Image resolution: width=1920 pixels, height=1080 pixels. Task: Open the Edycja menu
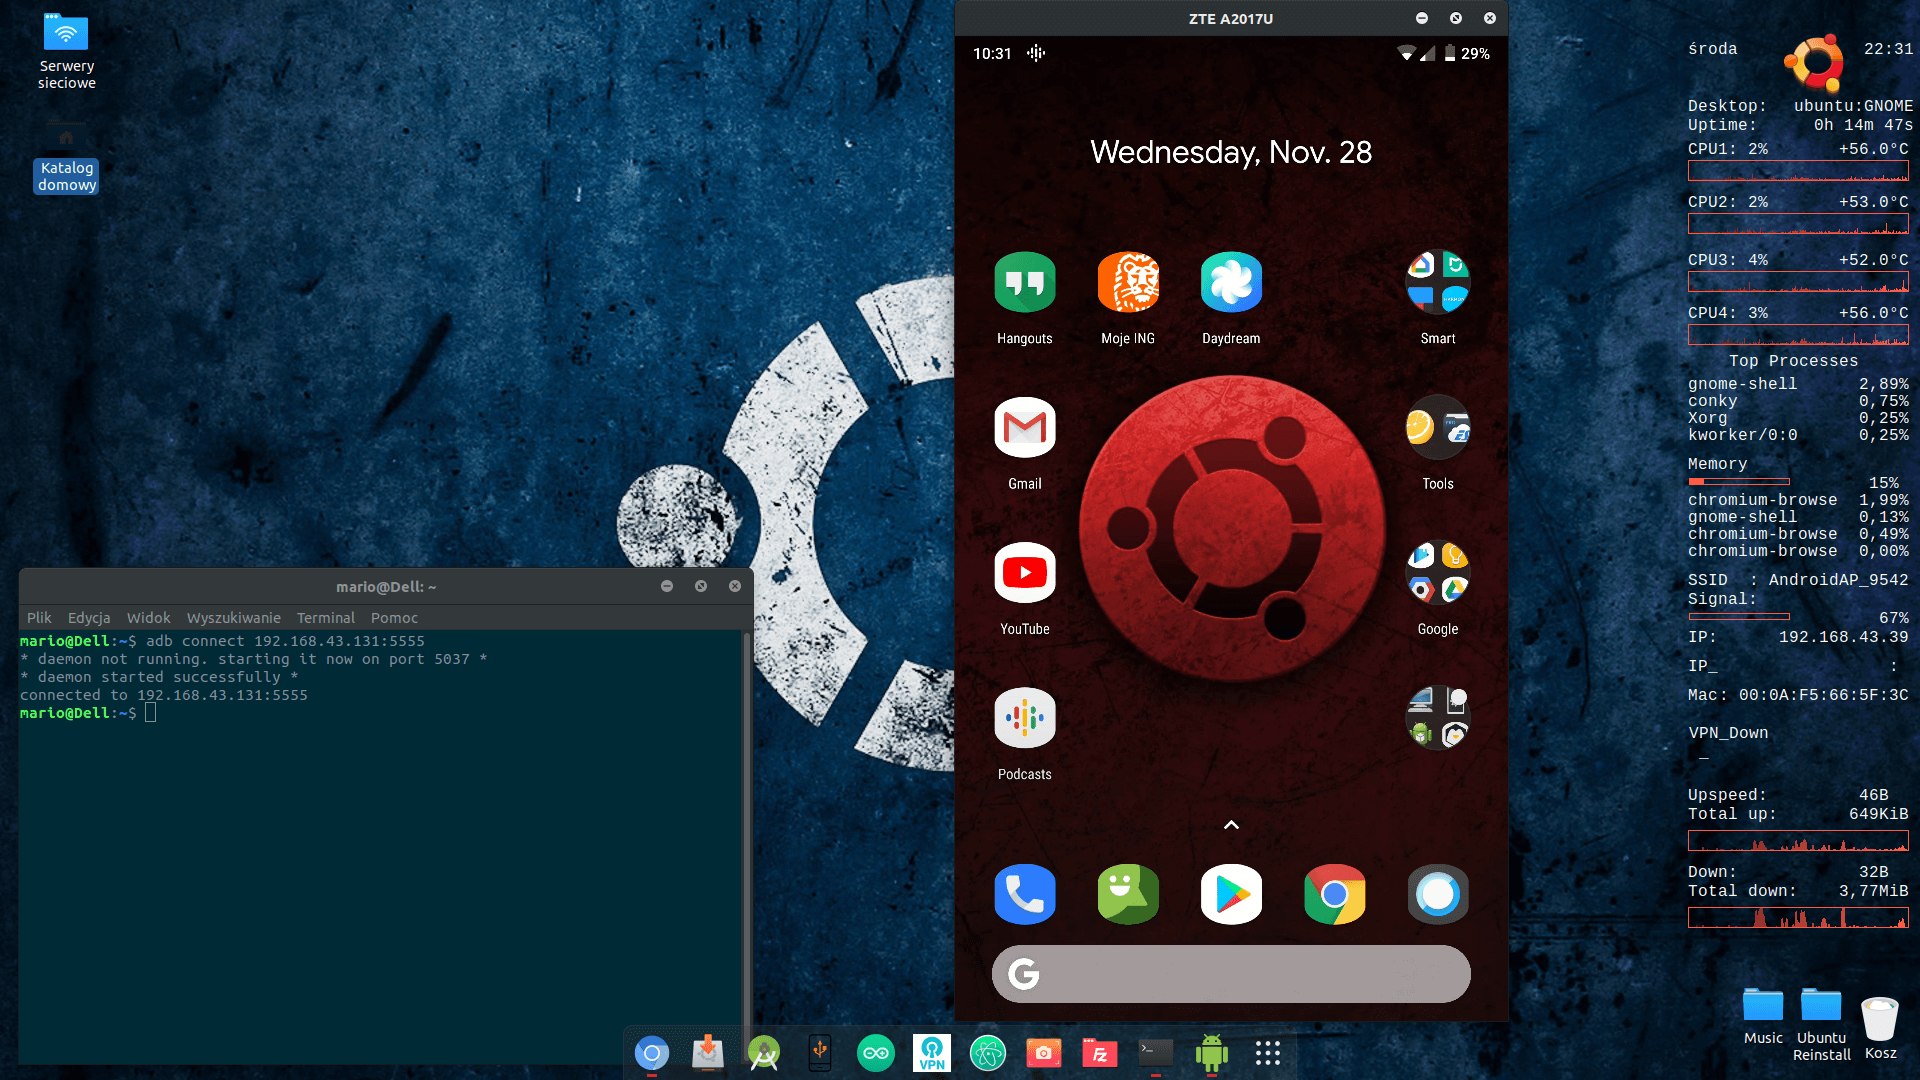pyautogui.click(x=89, y=618)
